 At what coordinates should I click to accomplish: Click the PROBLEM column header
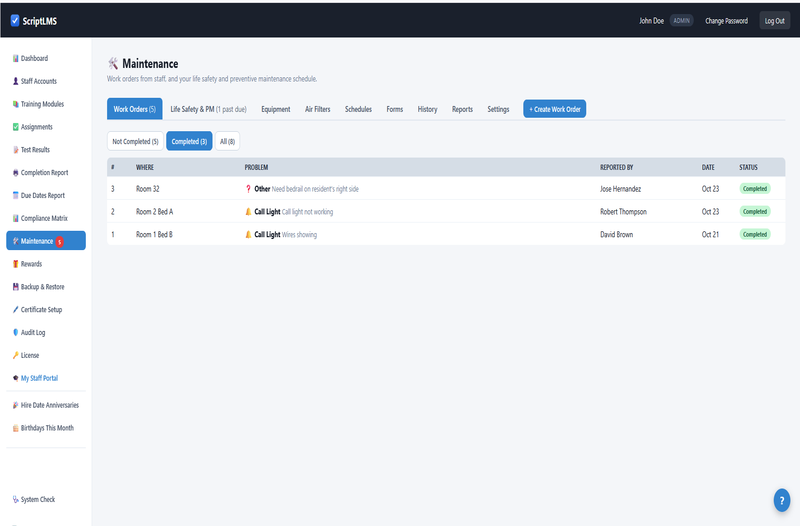[256, 167]
